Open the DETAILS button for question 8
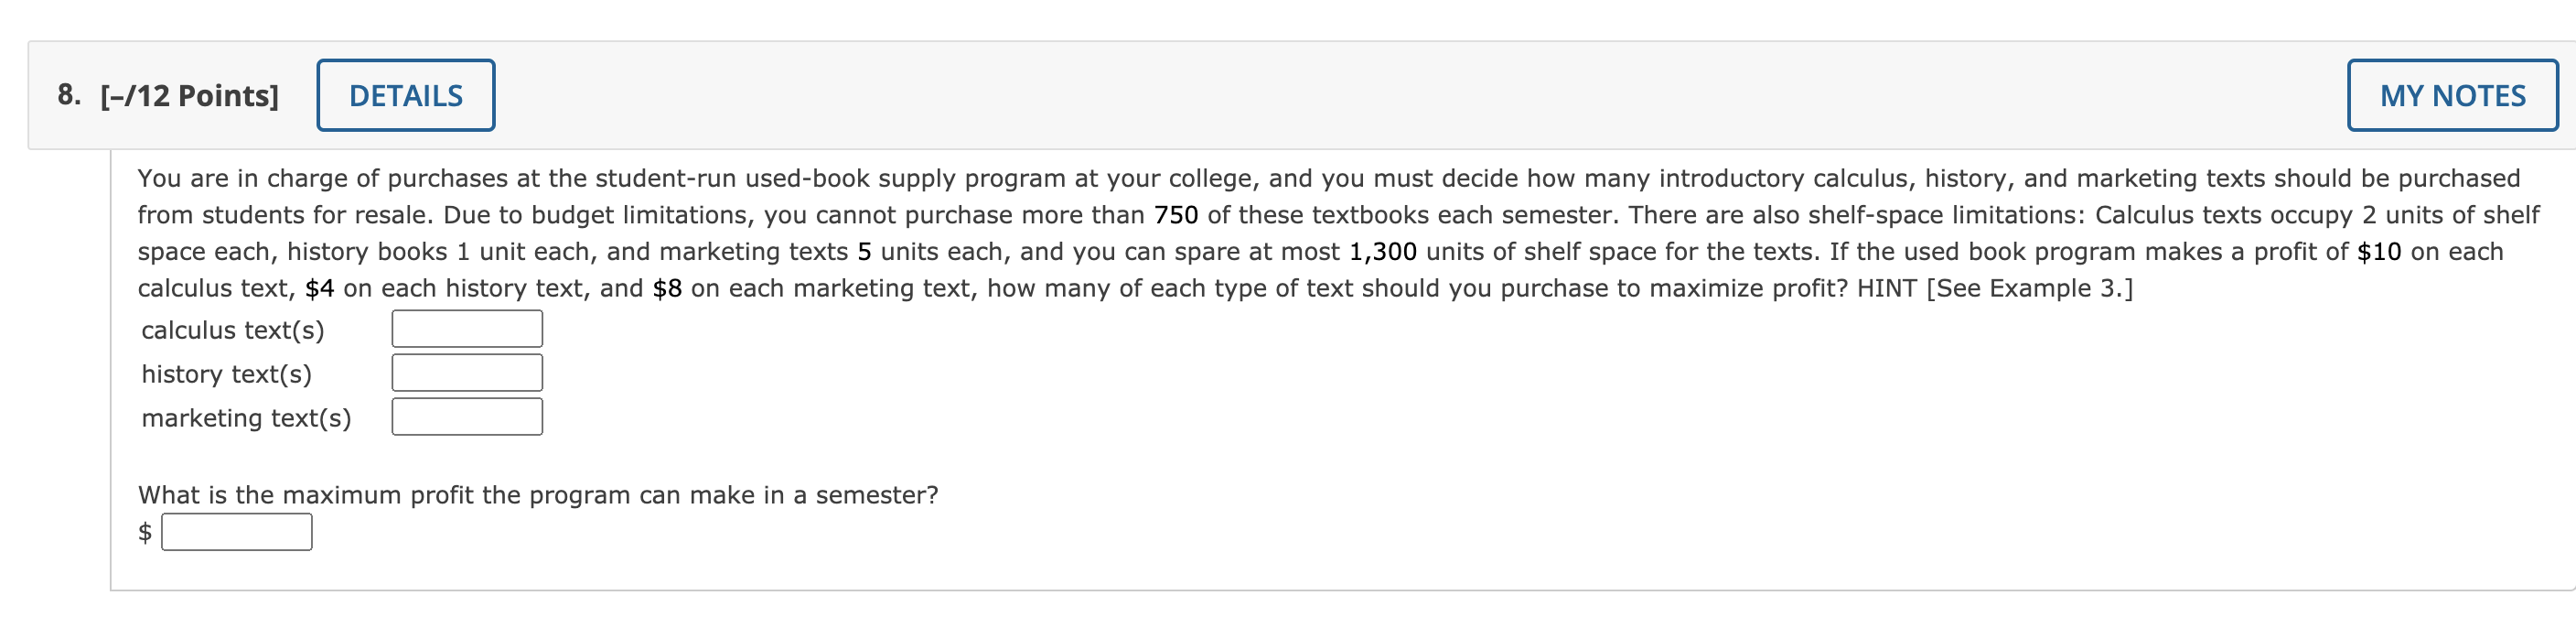The height and width of the screenshot is (628, 2576). pyautogui.click(x=405, y=96)
